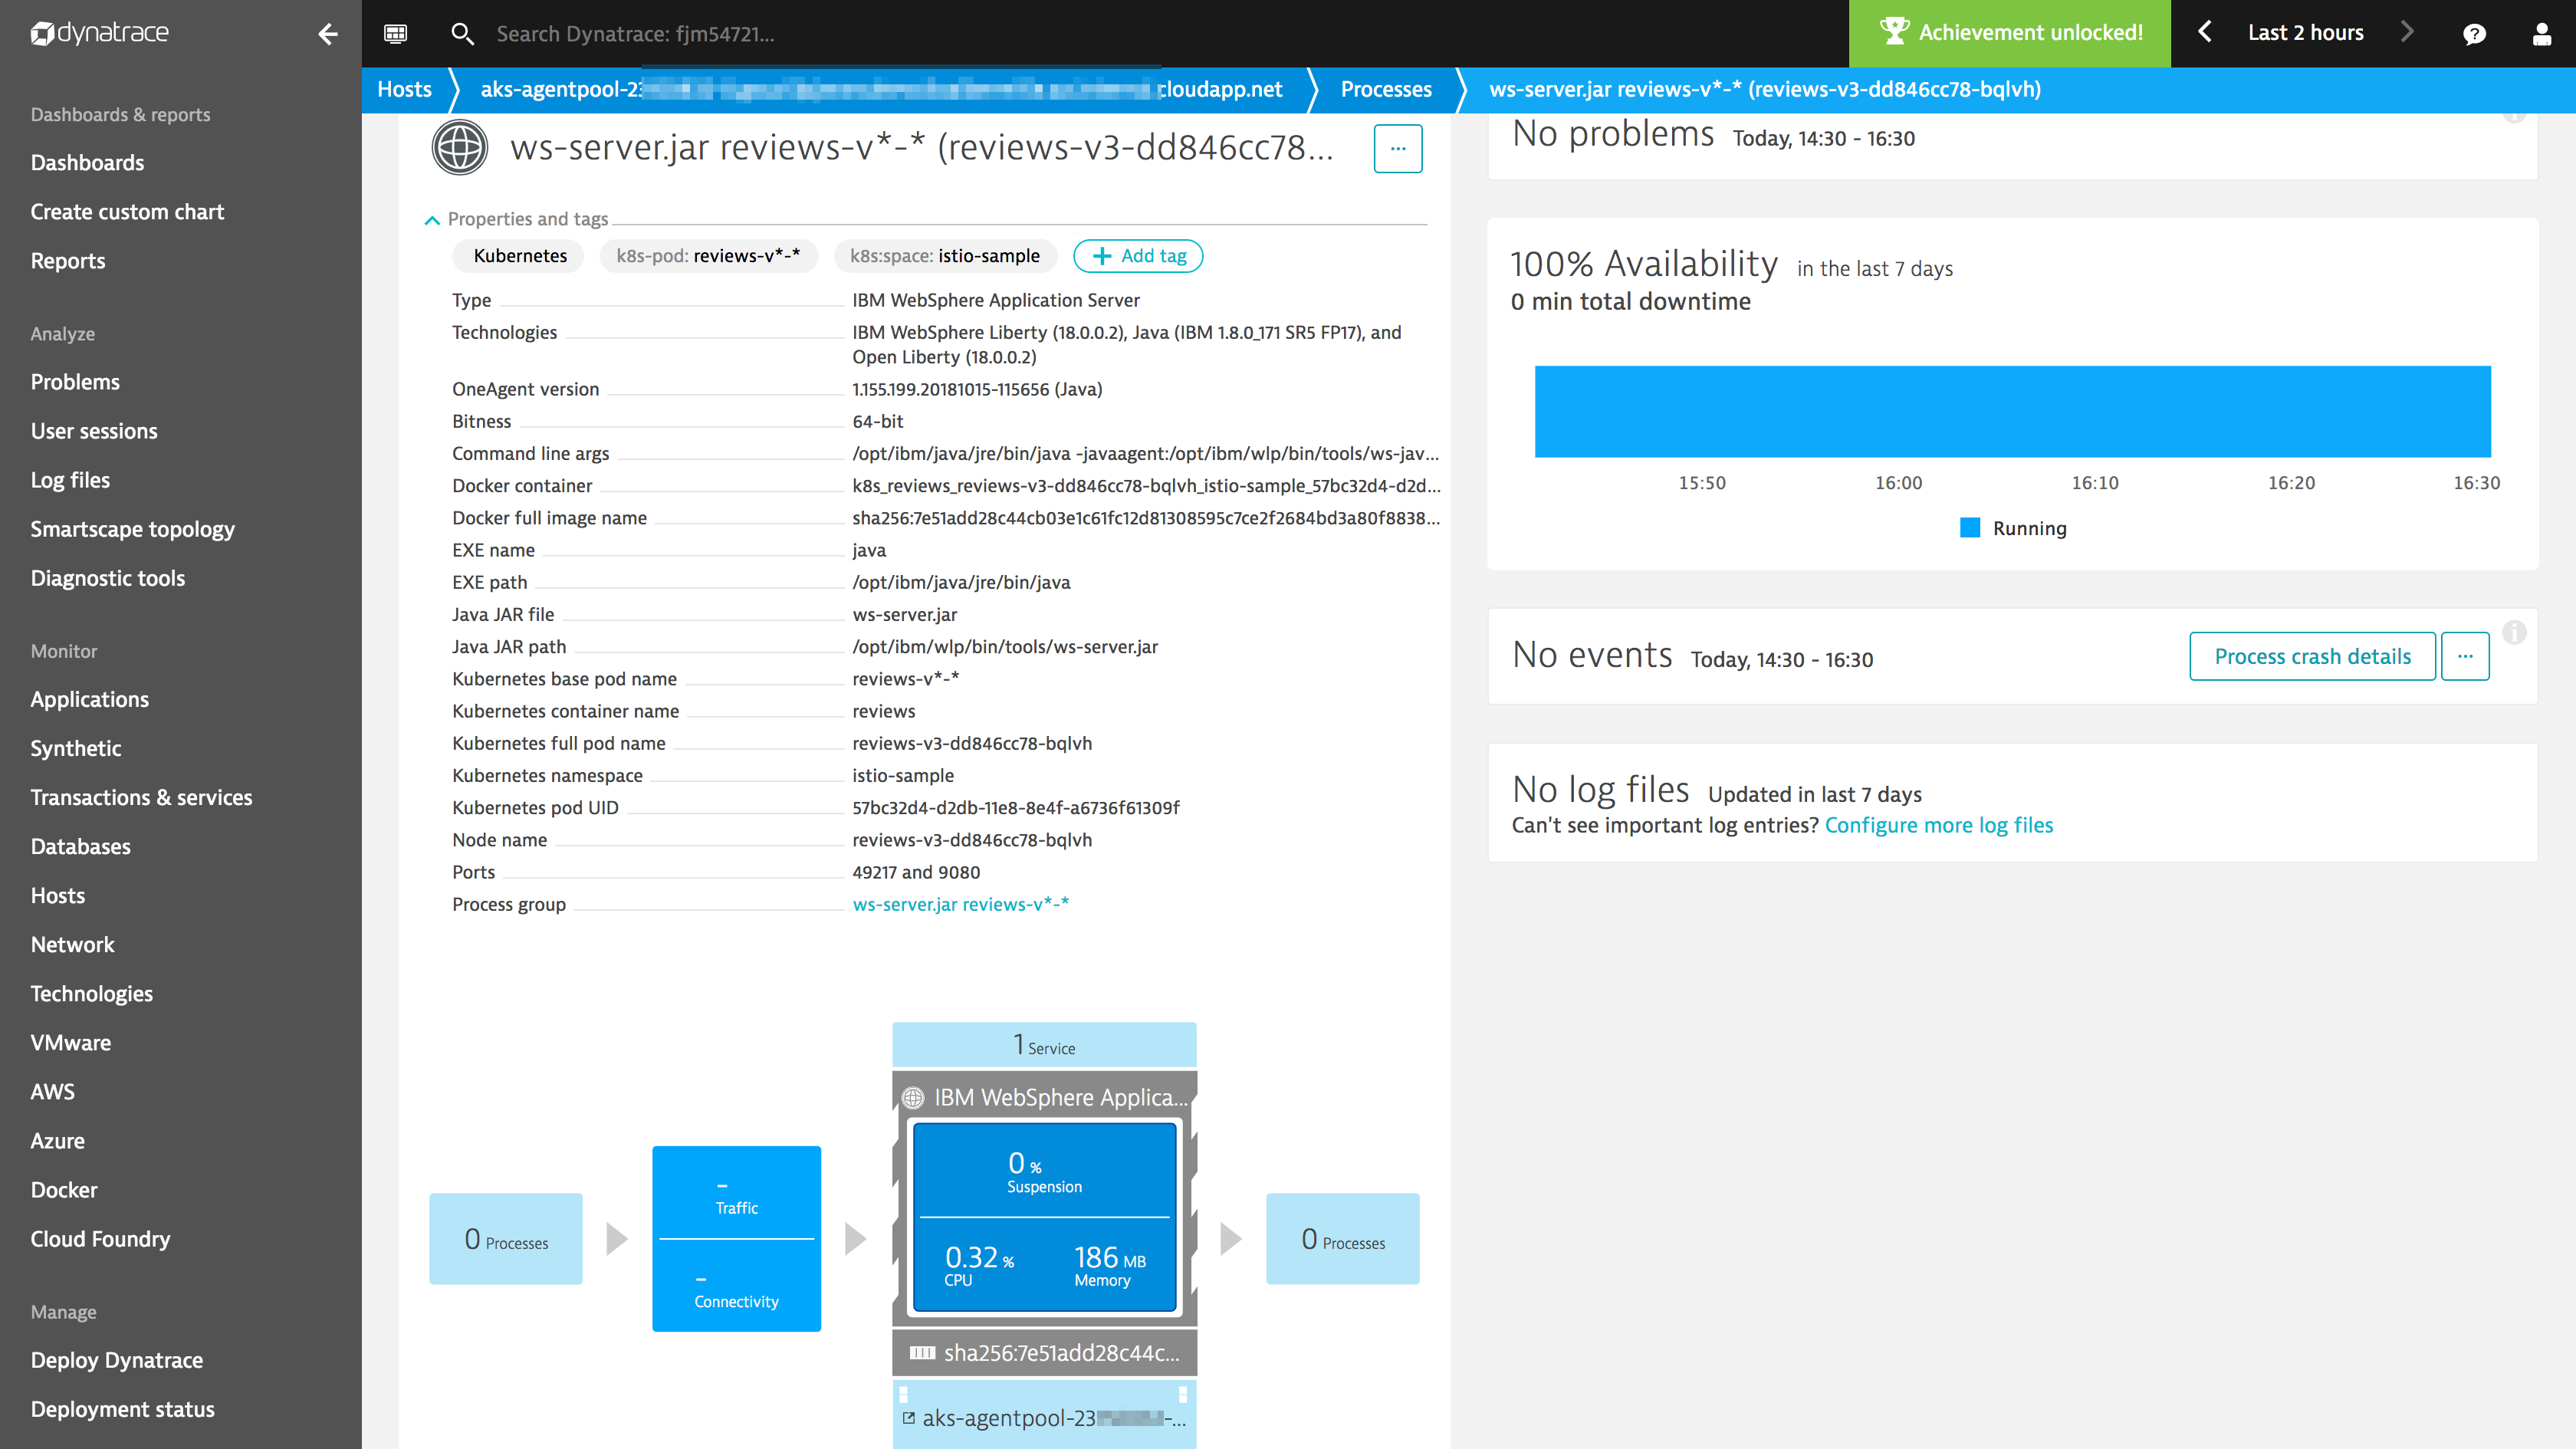Click the IBM WebSphere tile icon

pos(913,1098)
